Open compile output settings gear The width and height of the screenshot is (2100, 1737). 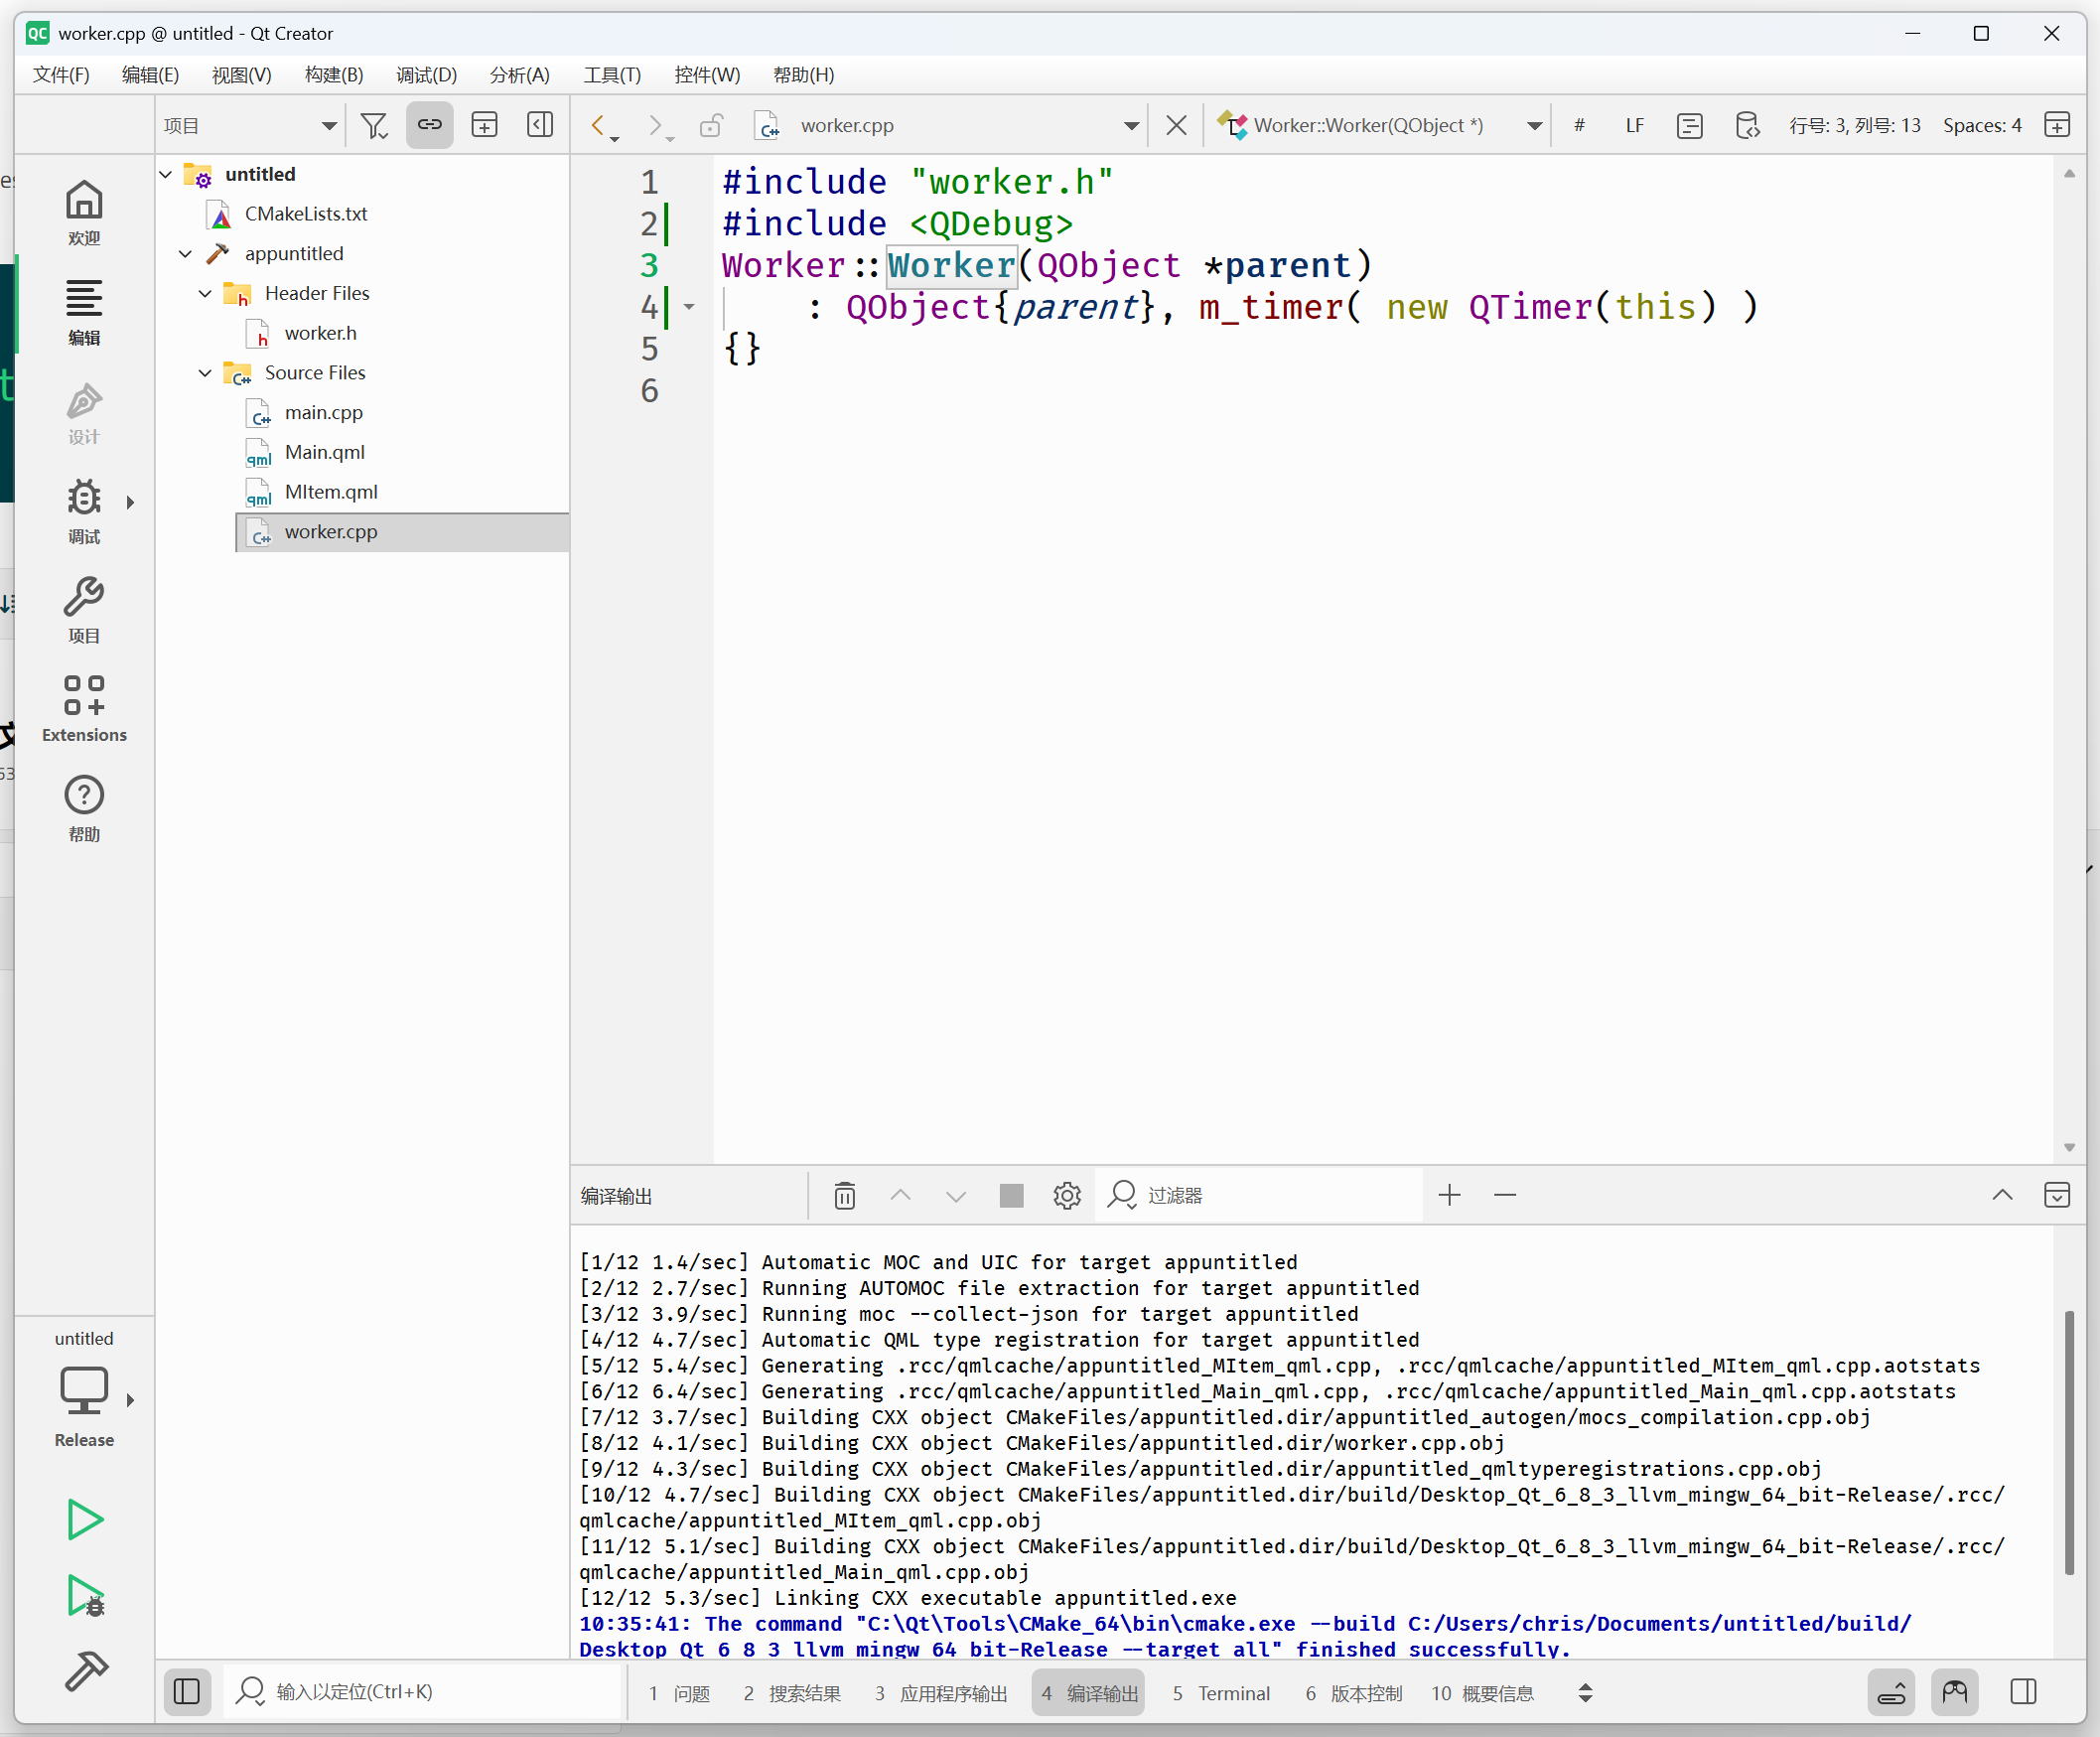(x=1067, y=1195)
